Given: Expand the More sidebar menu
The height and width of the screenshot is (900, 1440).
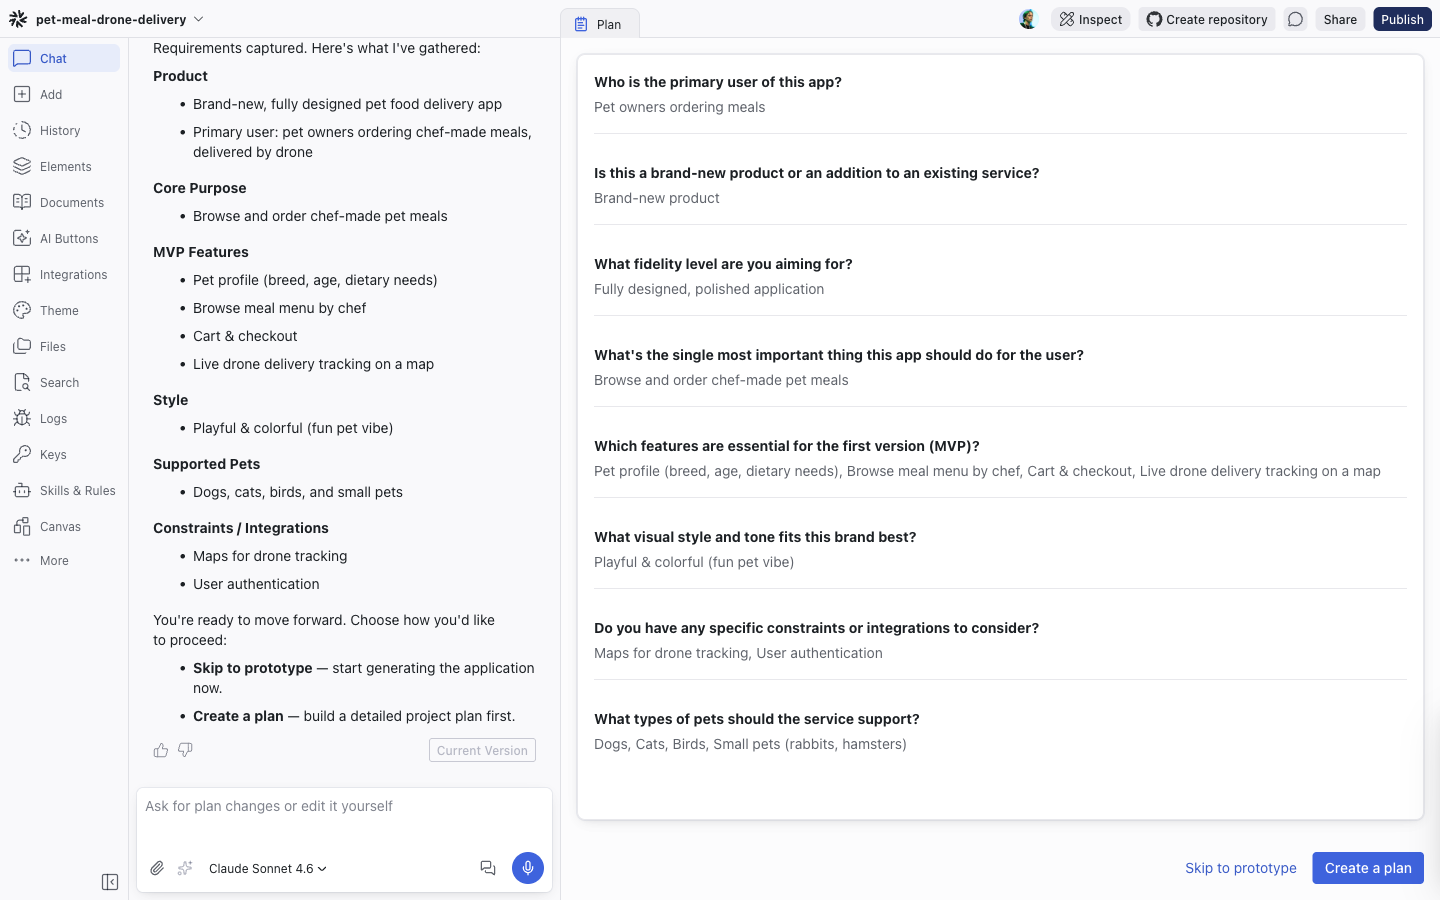Looking at the screenshot, I should 64,561.
